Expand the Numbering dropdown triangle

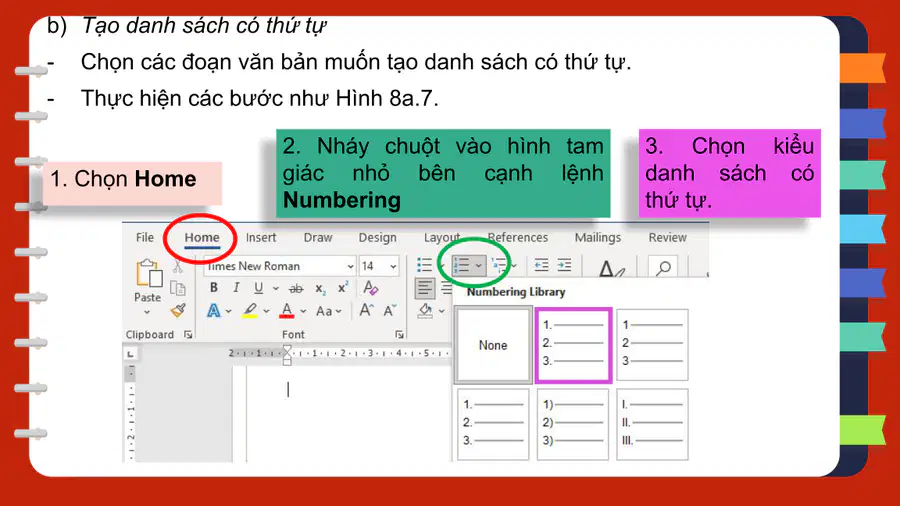click(479, 266)
